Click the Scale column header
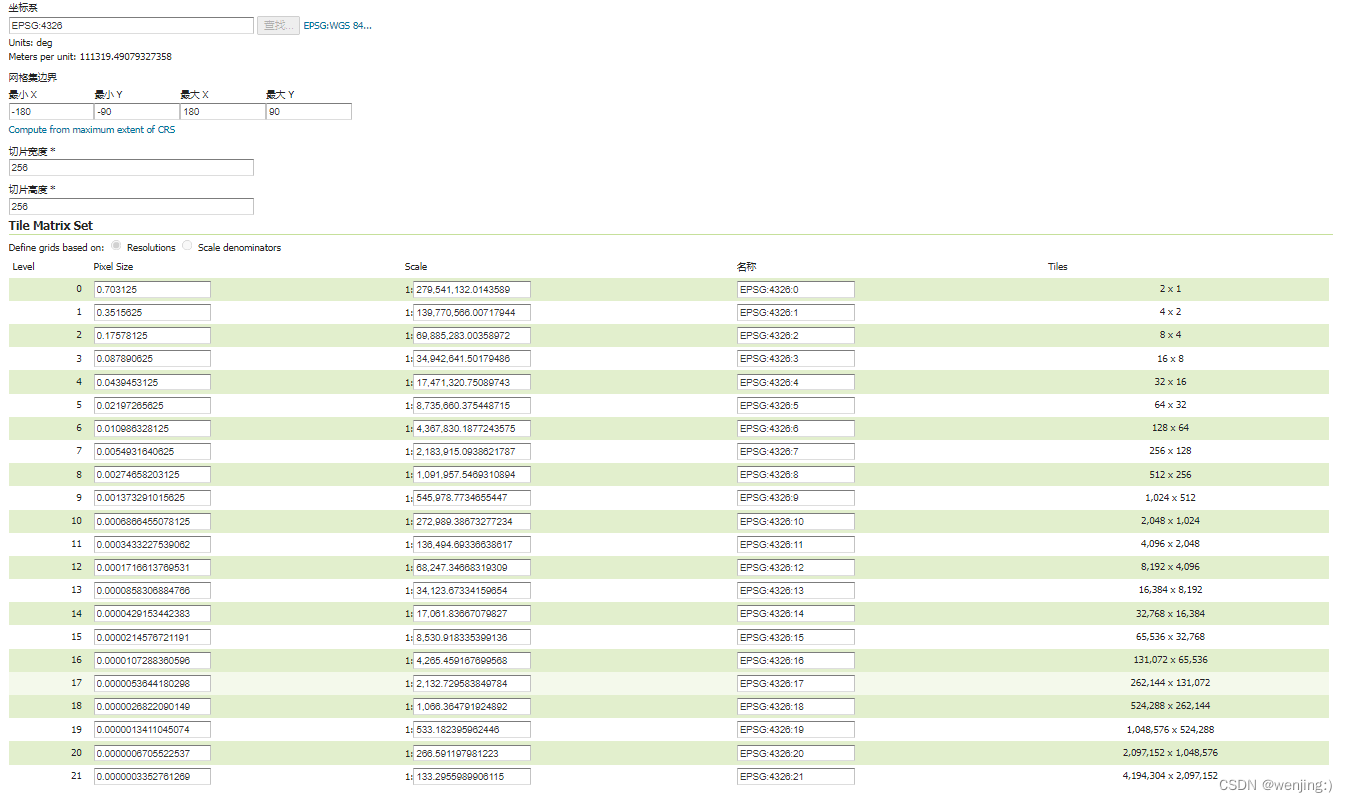Image resolution: width=1347 pixels, height=802 pixels. click(416, 267)
